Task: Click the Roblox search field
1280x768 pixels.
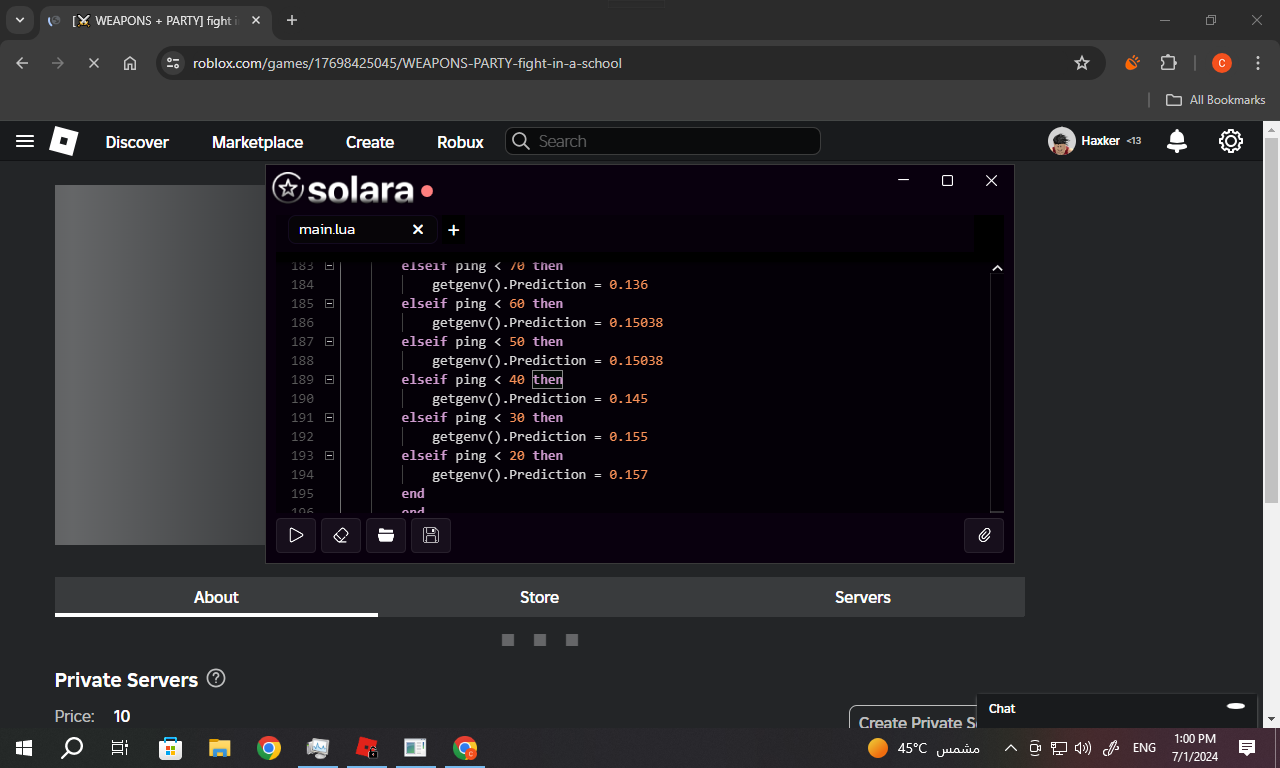Action: coord(663,141)
